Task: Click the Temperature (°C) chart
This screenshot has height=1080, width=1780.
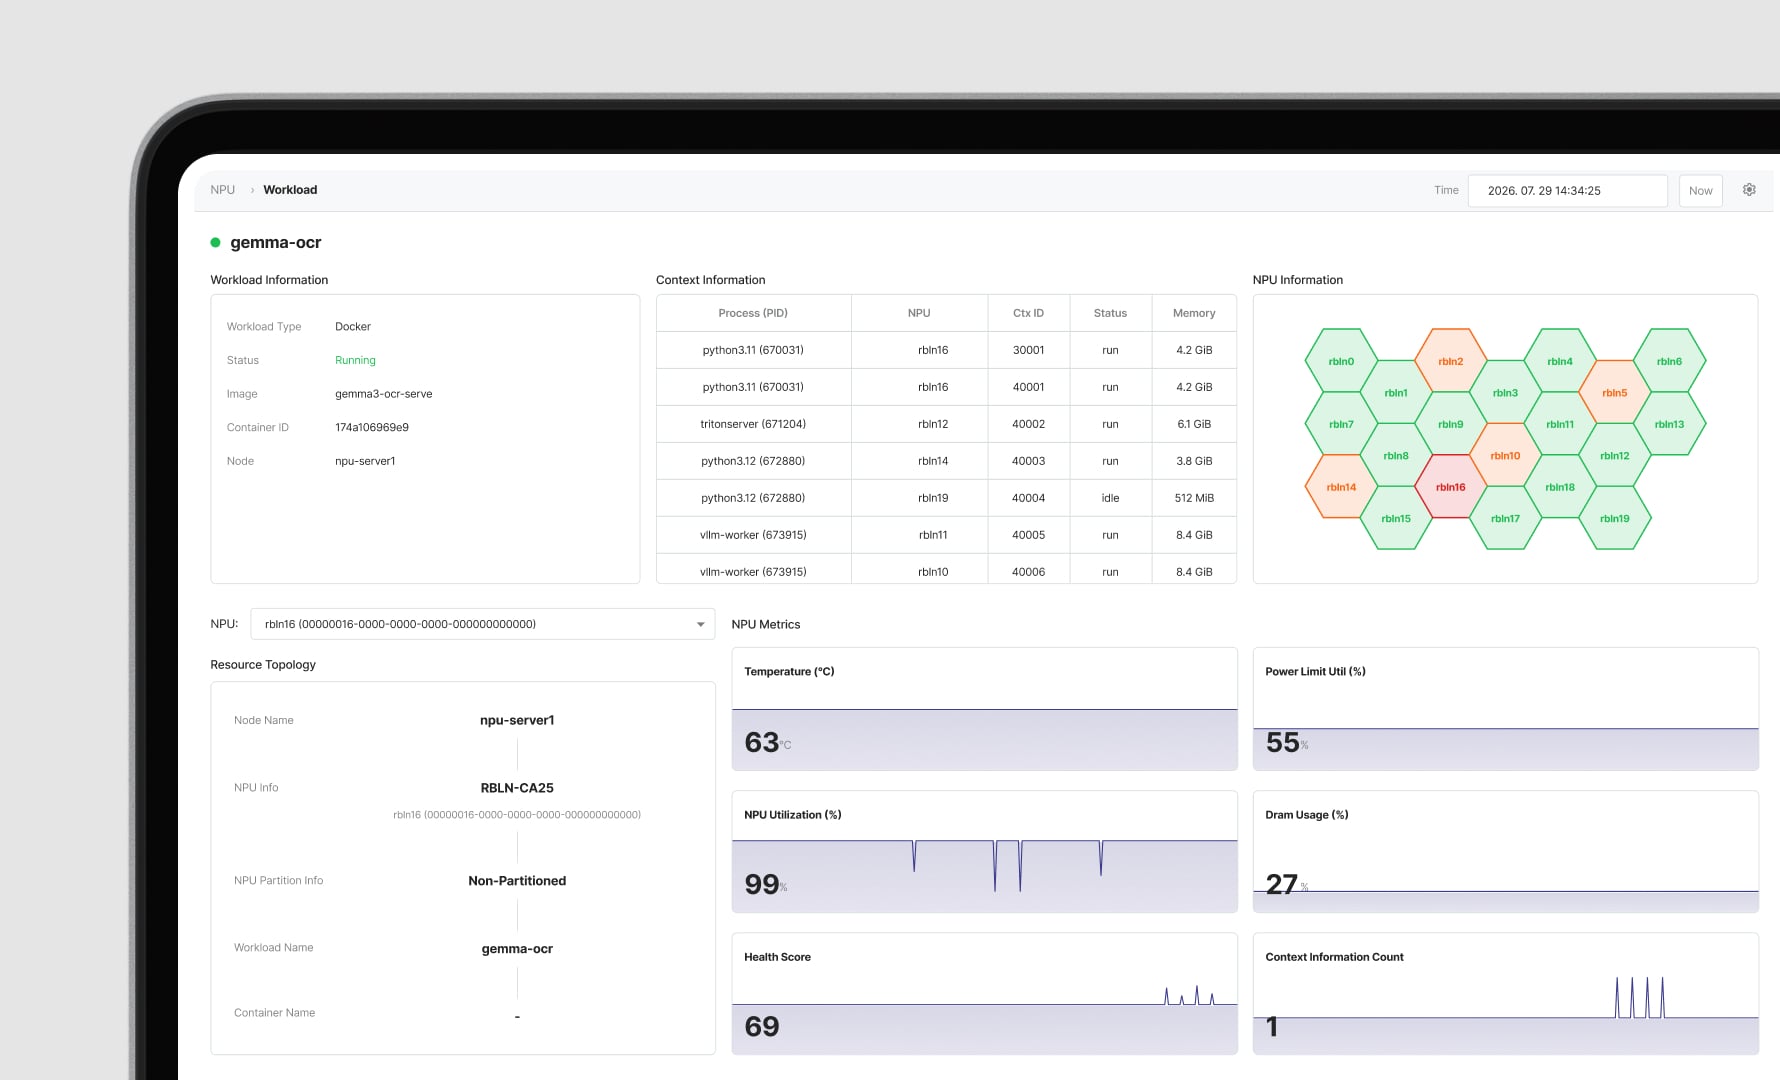Action: [984, 709]
